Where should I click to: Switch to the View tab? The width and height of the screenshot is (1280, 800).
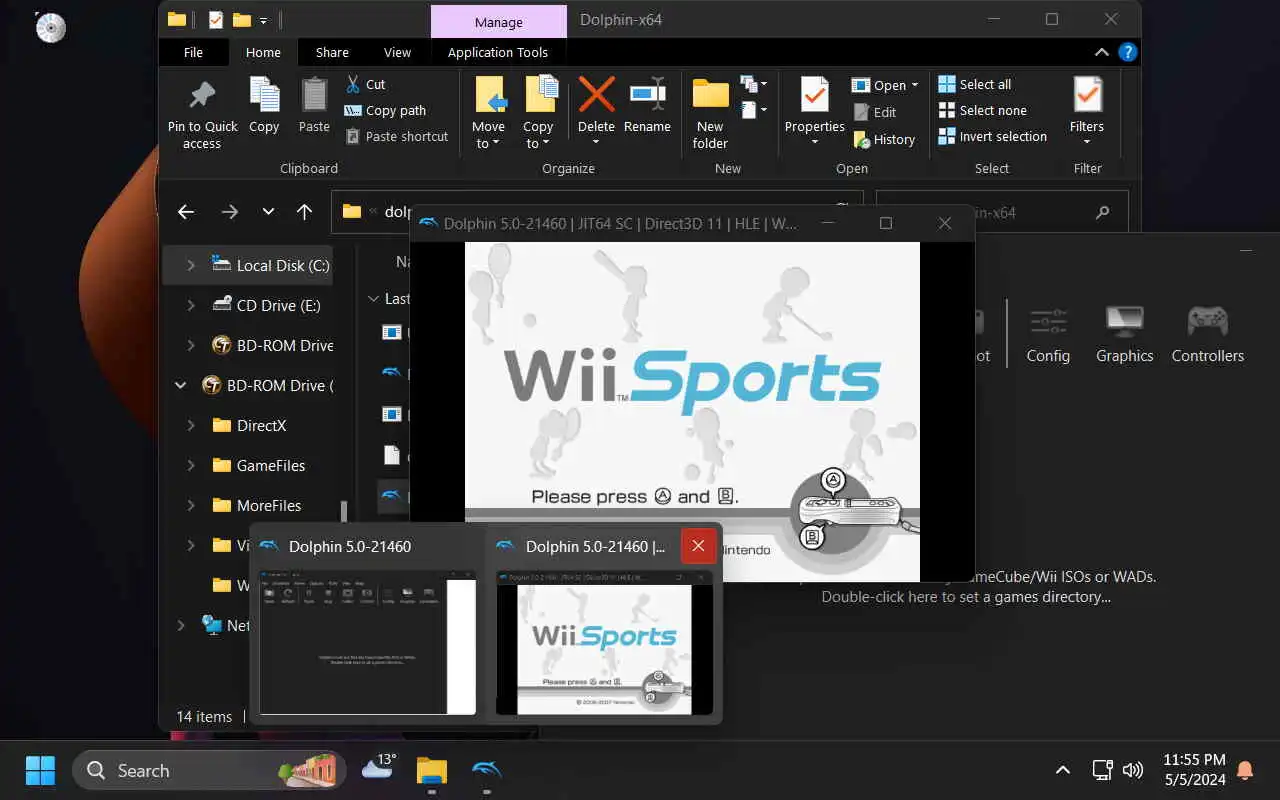[397, 52]
